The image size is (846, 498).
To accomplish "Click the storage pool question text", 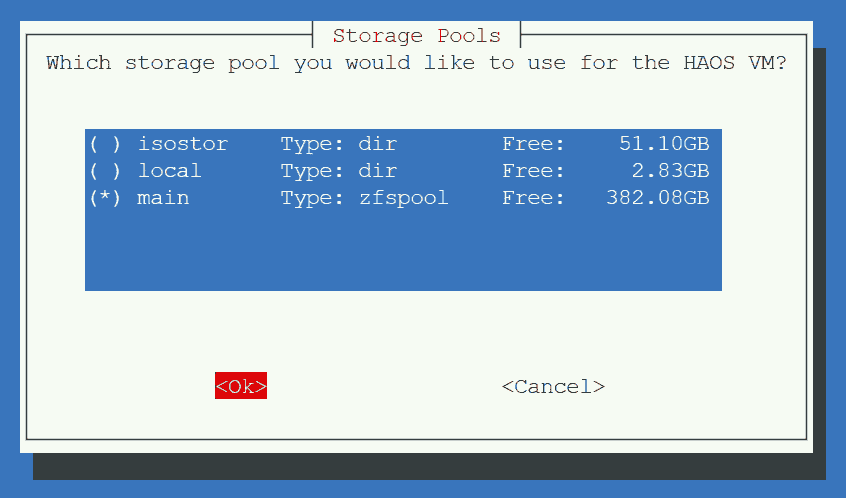I will [416, 63].
